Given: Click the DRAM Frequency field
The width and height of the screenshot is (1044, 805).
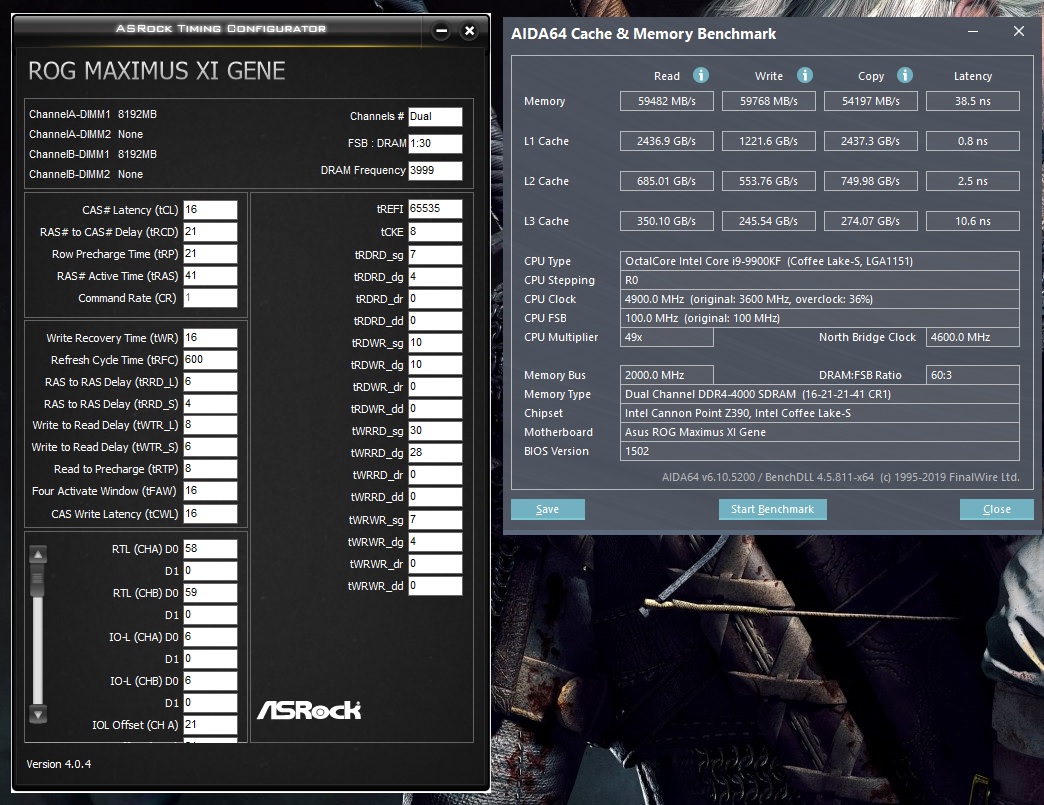Looking at the screenshot, I should point(435,170).
